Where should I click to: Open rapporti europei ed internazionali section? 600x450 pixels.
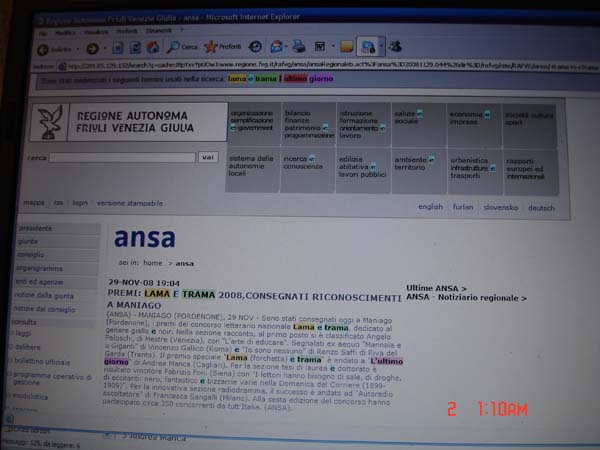pyautogui.click(x=531, y=172)
